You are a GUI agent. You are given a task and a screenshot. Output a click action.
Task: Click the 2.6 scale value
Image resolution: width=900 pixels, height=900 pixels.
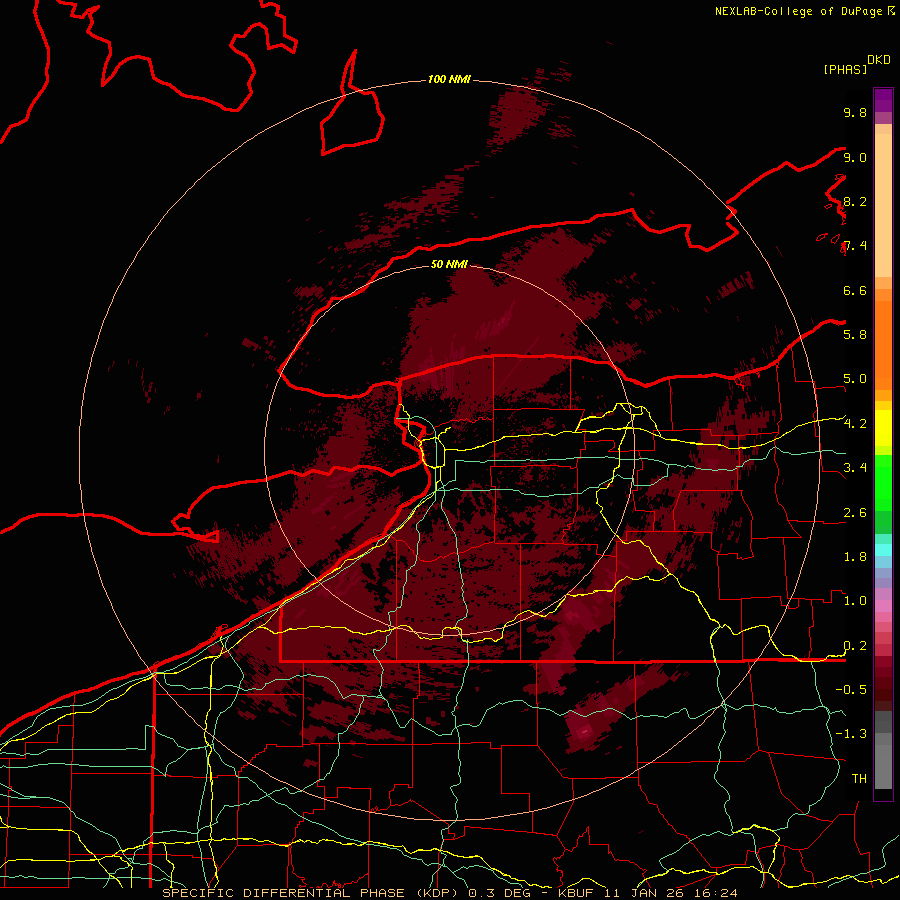855,513
